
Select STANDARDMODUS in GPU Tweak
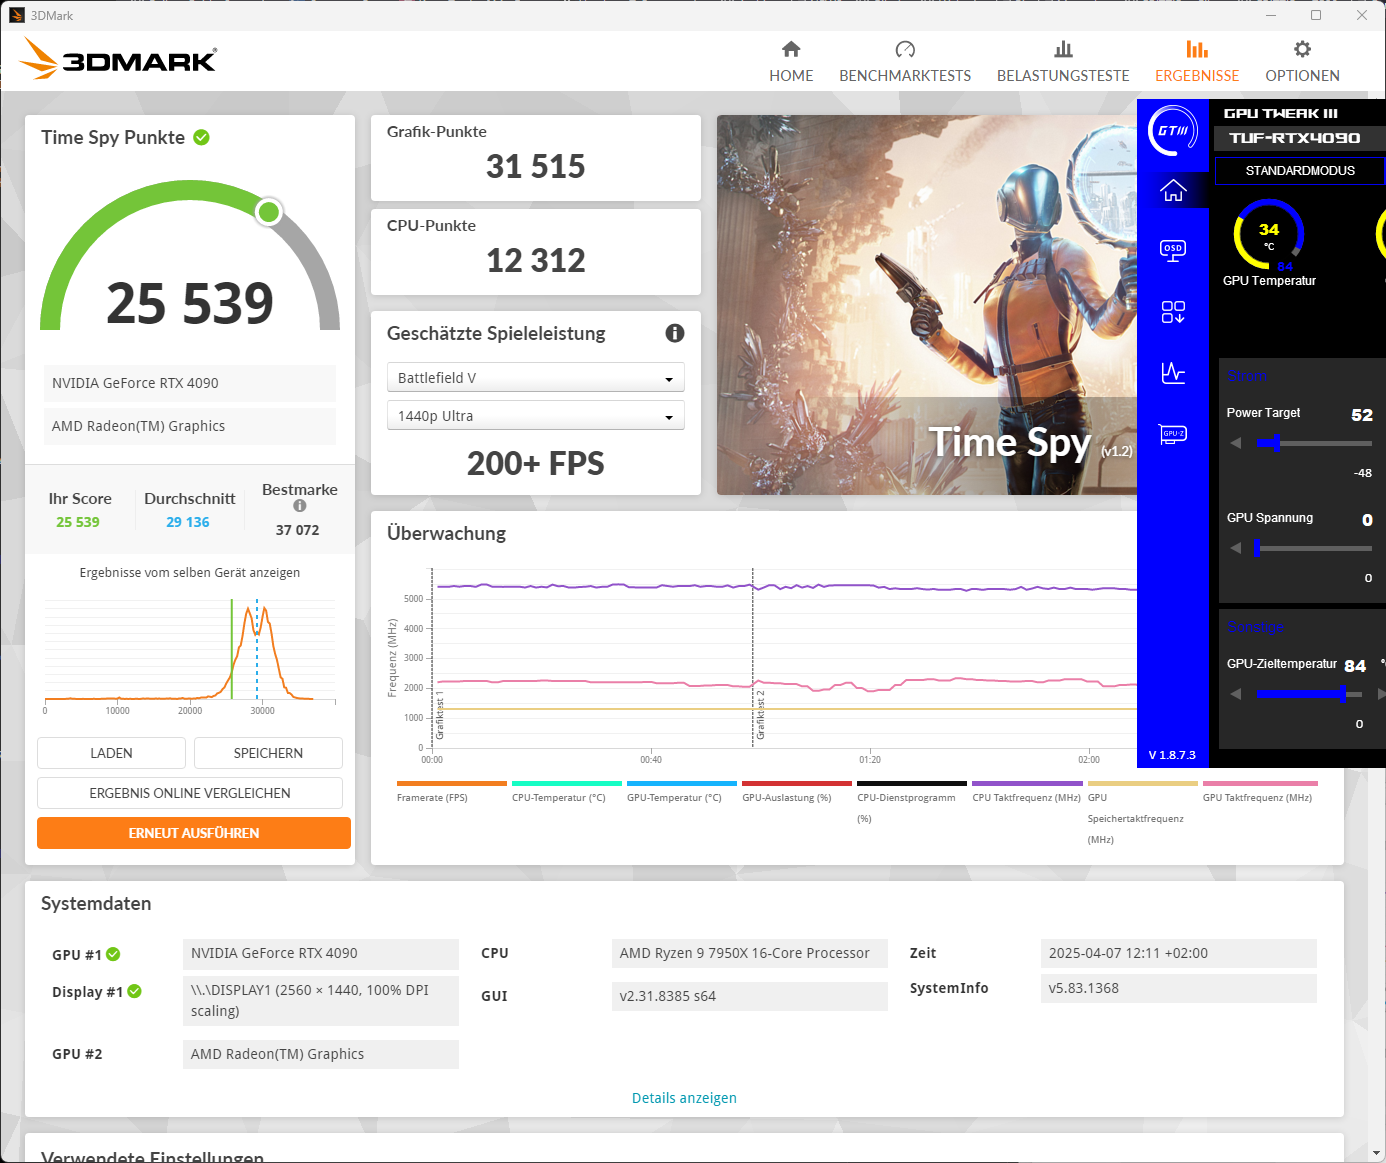tap(1300, 171)
